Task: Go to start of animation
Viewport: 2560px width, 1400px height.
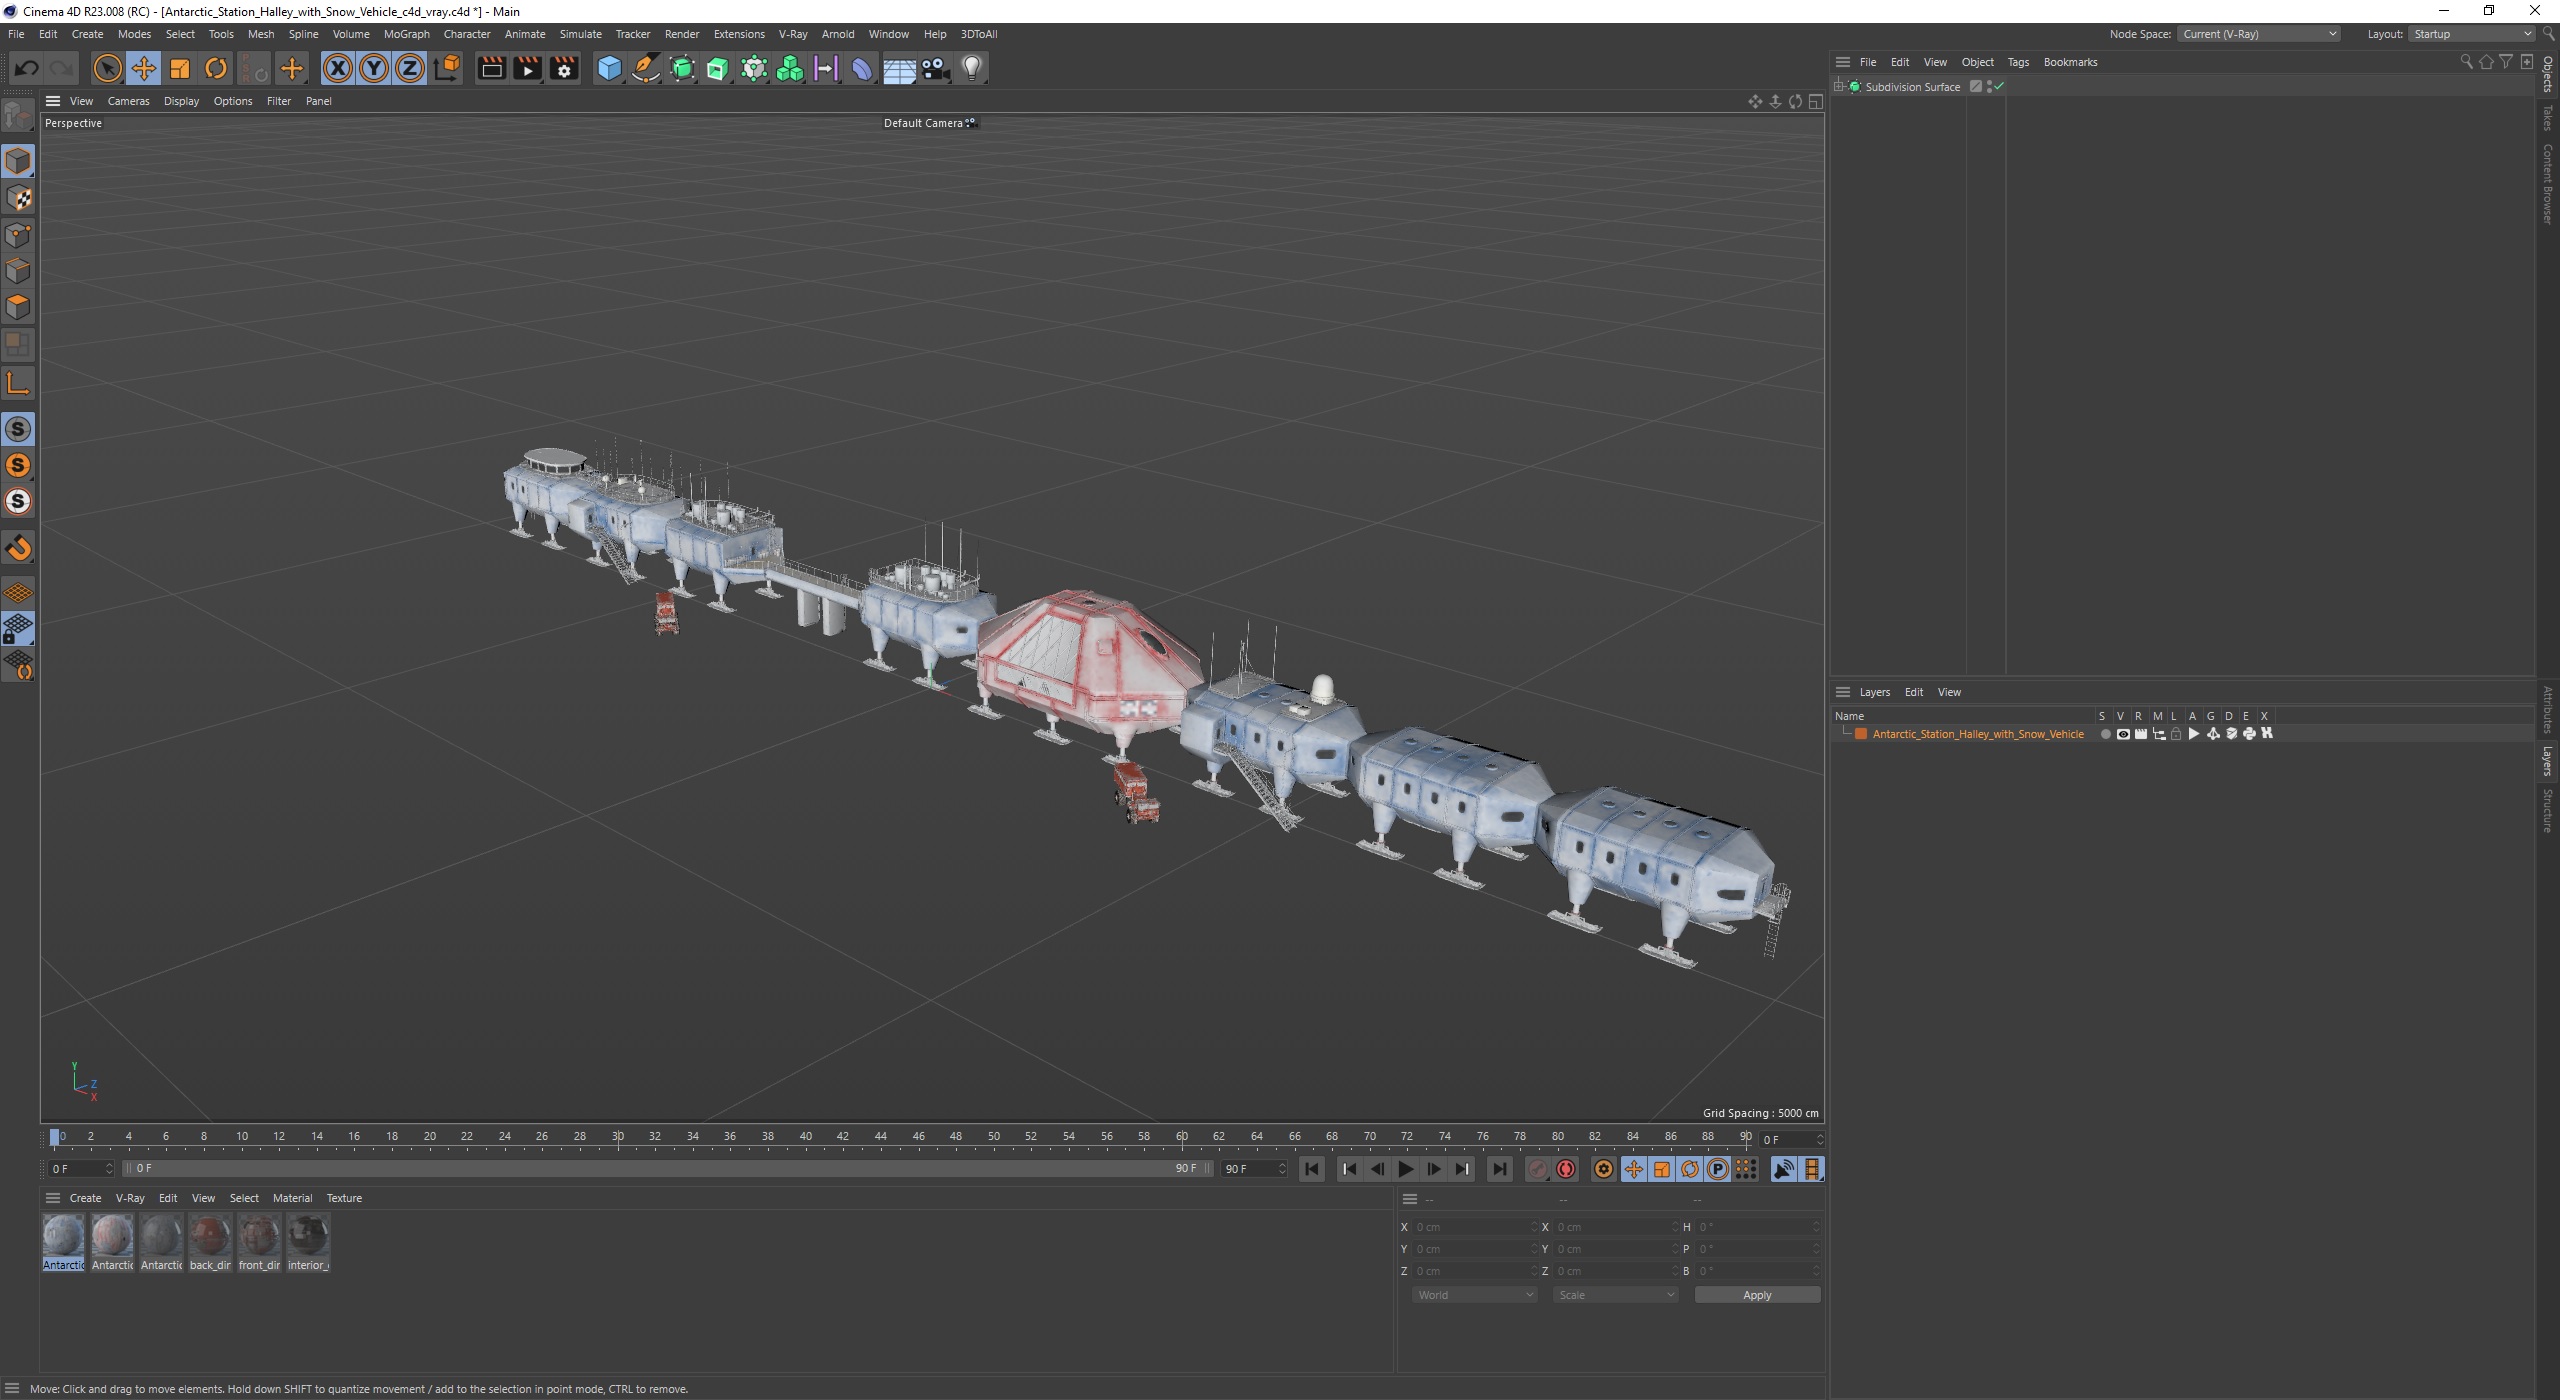Action: tap(1311, 1169)
